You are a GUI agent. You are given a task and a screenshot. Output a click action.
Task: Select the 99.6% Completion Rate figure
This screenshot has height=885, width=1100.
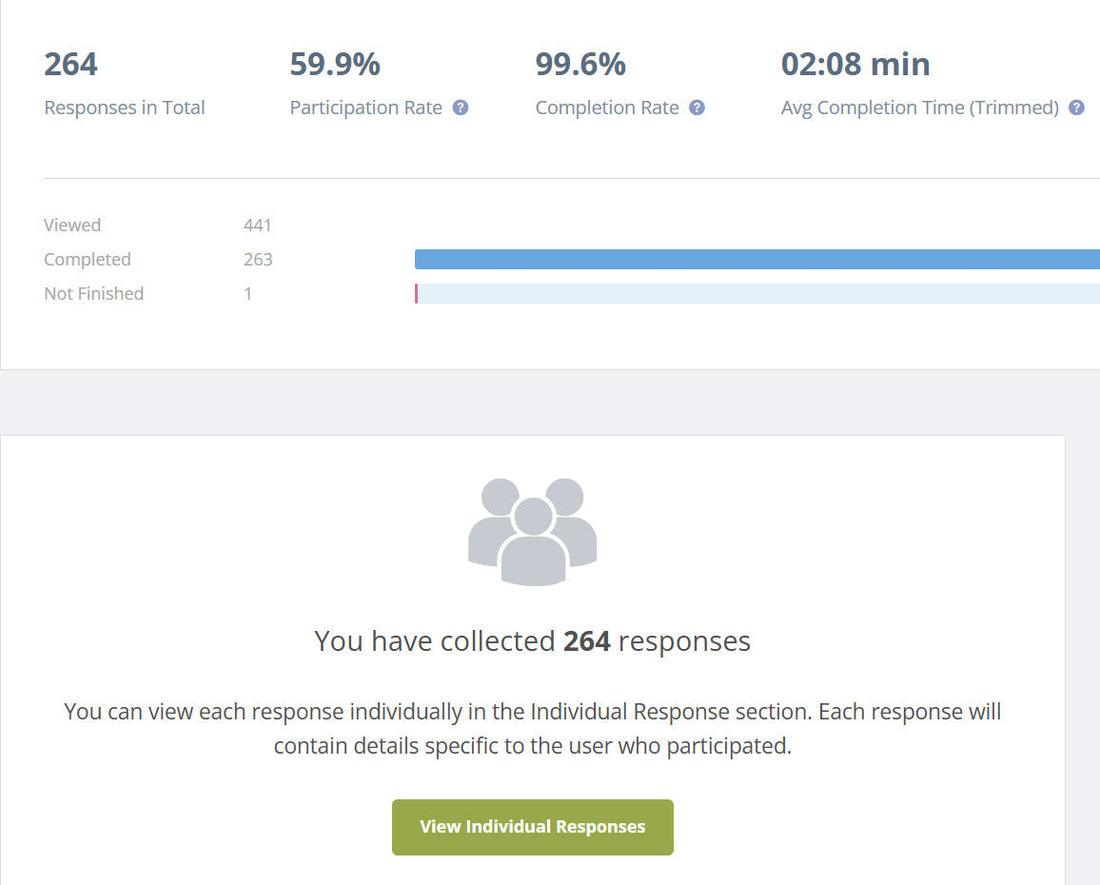pos(580,63)
